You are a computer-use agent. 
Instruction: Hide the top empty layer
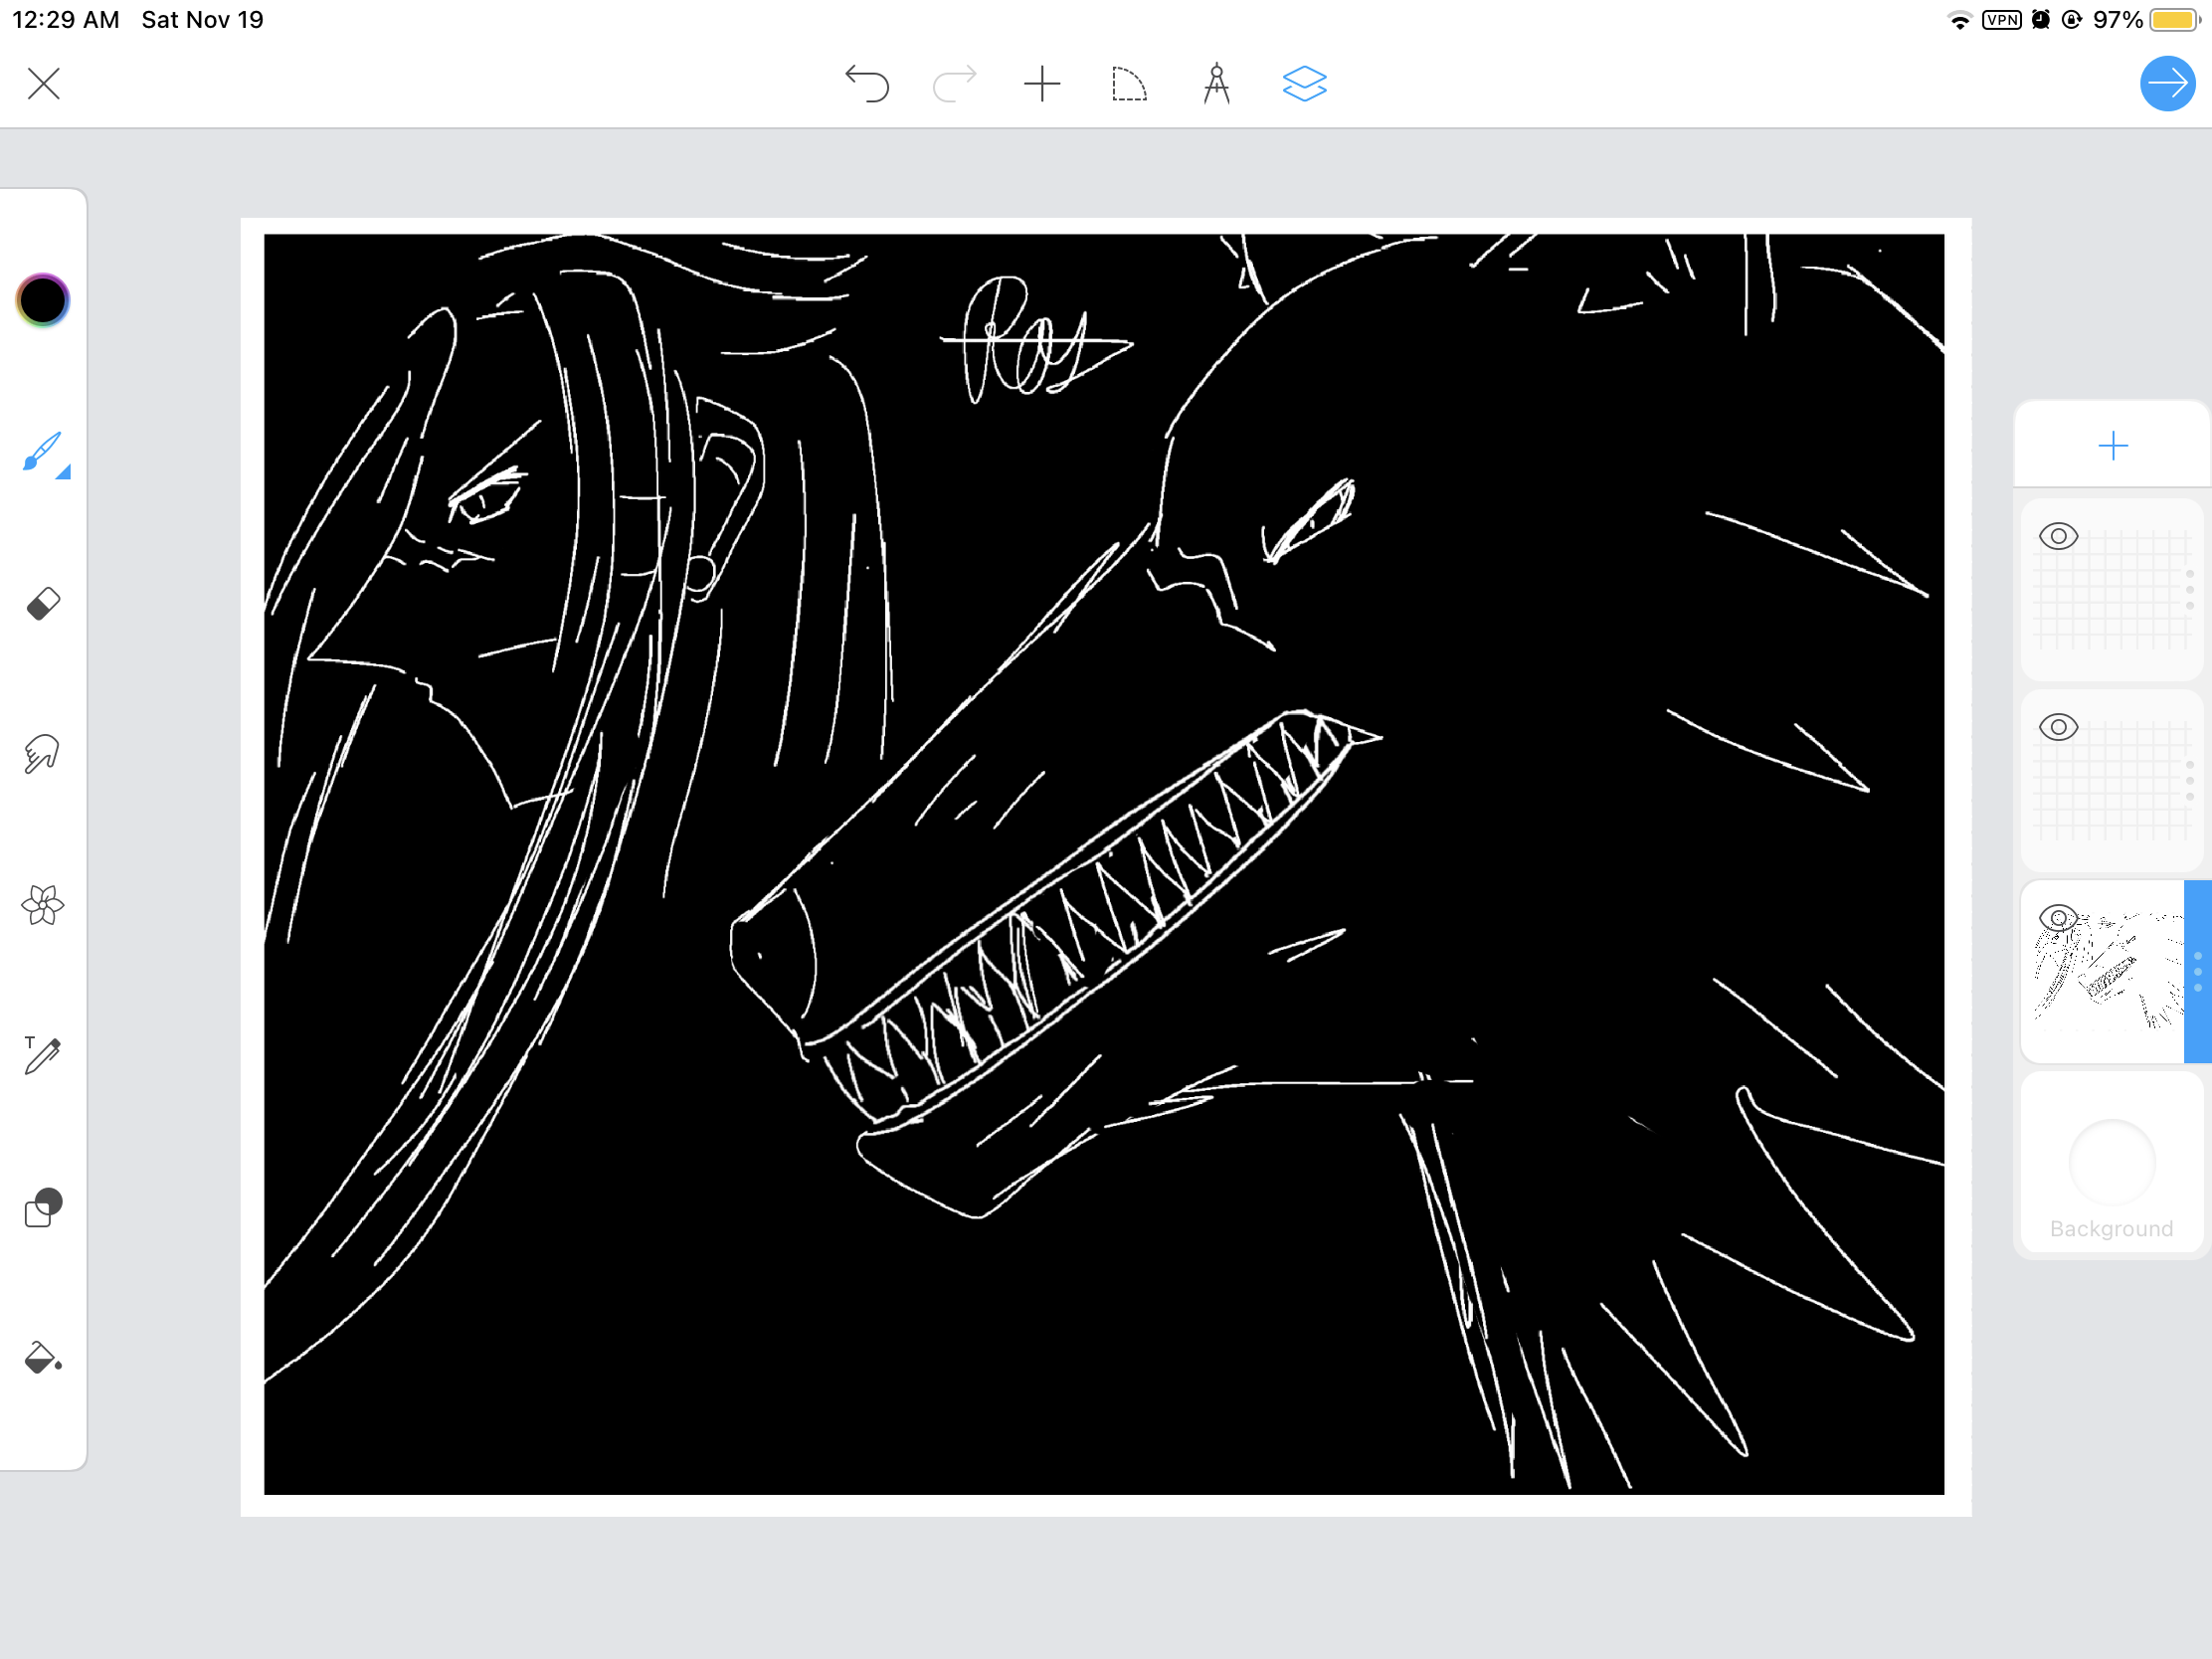tap(2058, 537)
